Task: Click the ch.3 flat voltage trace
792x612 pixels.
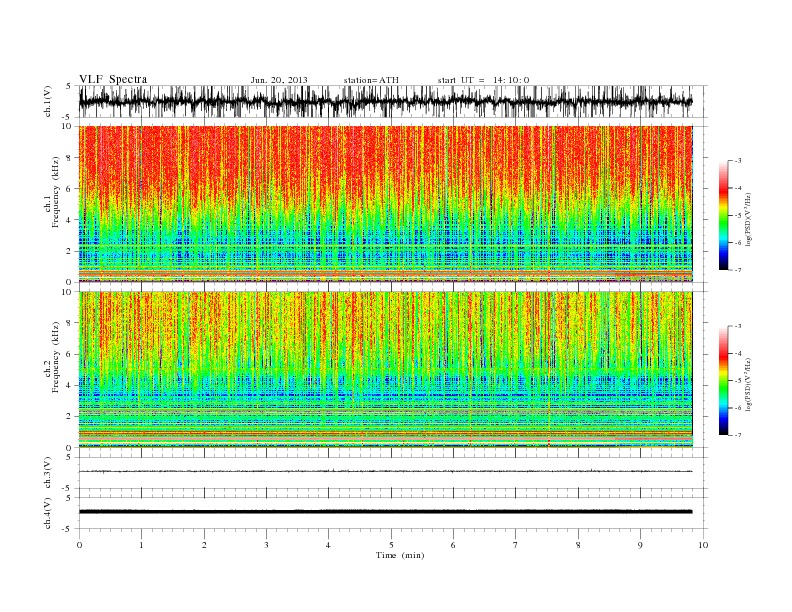Action: coord(385,471)
